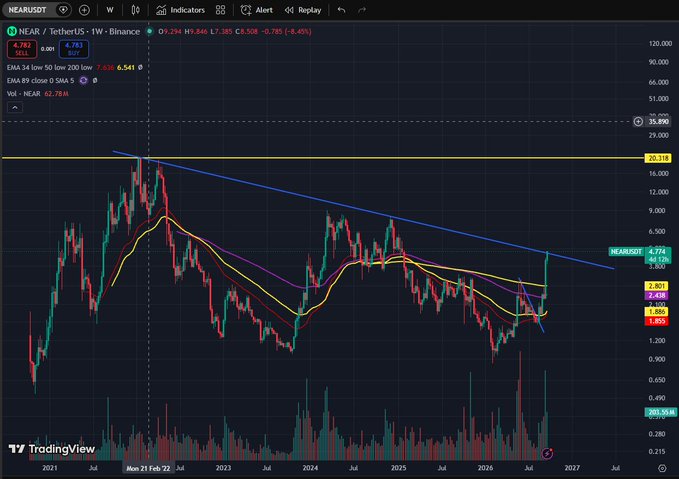This screenshot has width=679, height=479.
Task: Open the NEARUSDT symbol search box
Action: (x=27, y=10)
